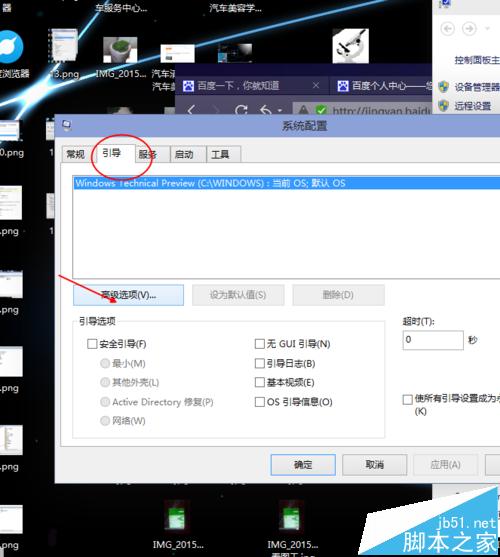
Task: Toggle the OS 引导信息(O) checkbox
Action: point(260,402)
